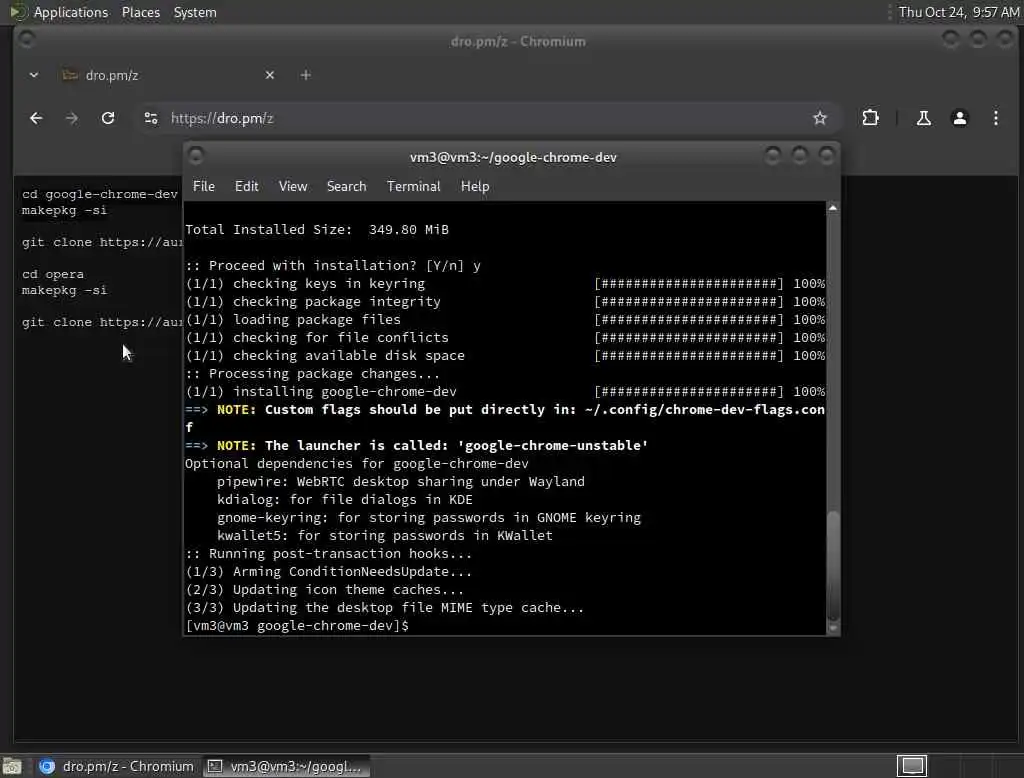Click 'Arming ConditionNeedsUpdate' line
This screenshot has width=1024, height=778.
coord(328,572)
